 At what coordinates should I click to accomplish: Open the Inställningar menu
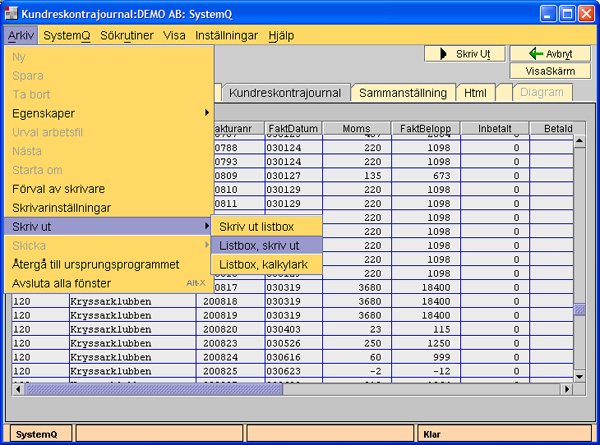[226, 35]
